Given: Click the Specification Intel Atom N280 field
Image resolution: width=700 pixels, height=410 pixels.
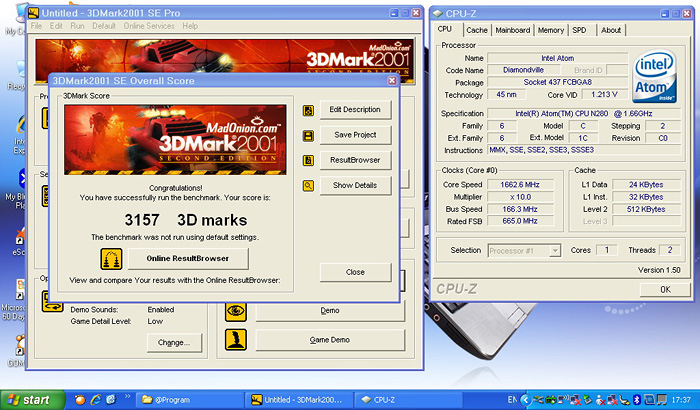Looking at the screenshot, I should 583,113.
